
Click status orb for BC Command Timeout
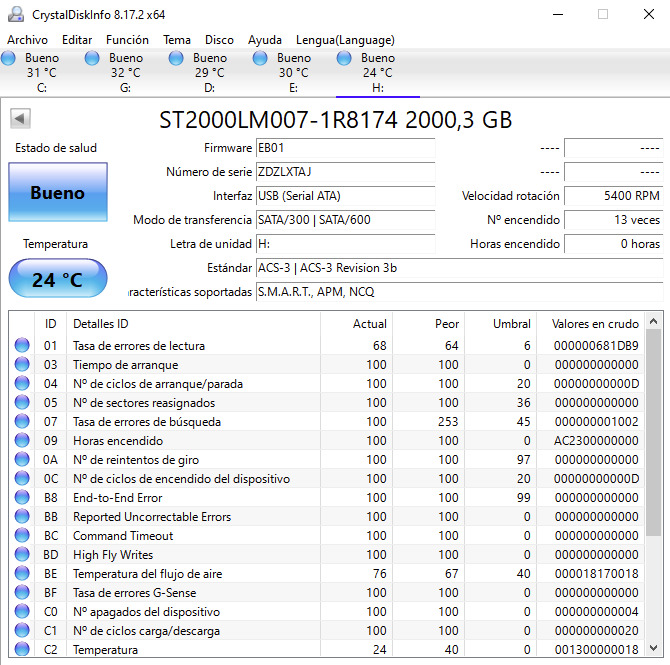22,535
